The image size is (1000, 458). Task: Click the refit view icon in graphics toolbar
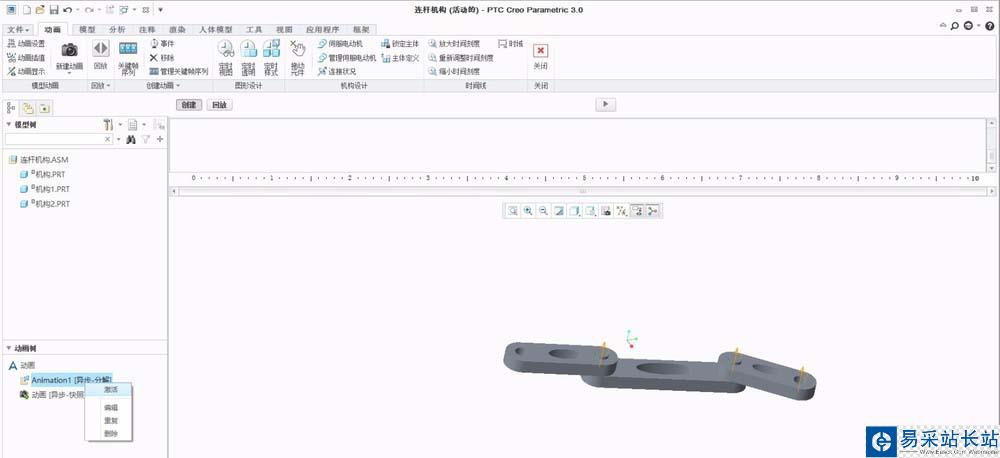point(513,211)
